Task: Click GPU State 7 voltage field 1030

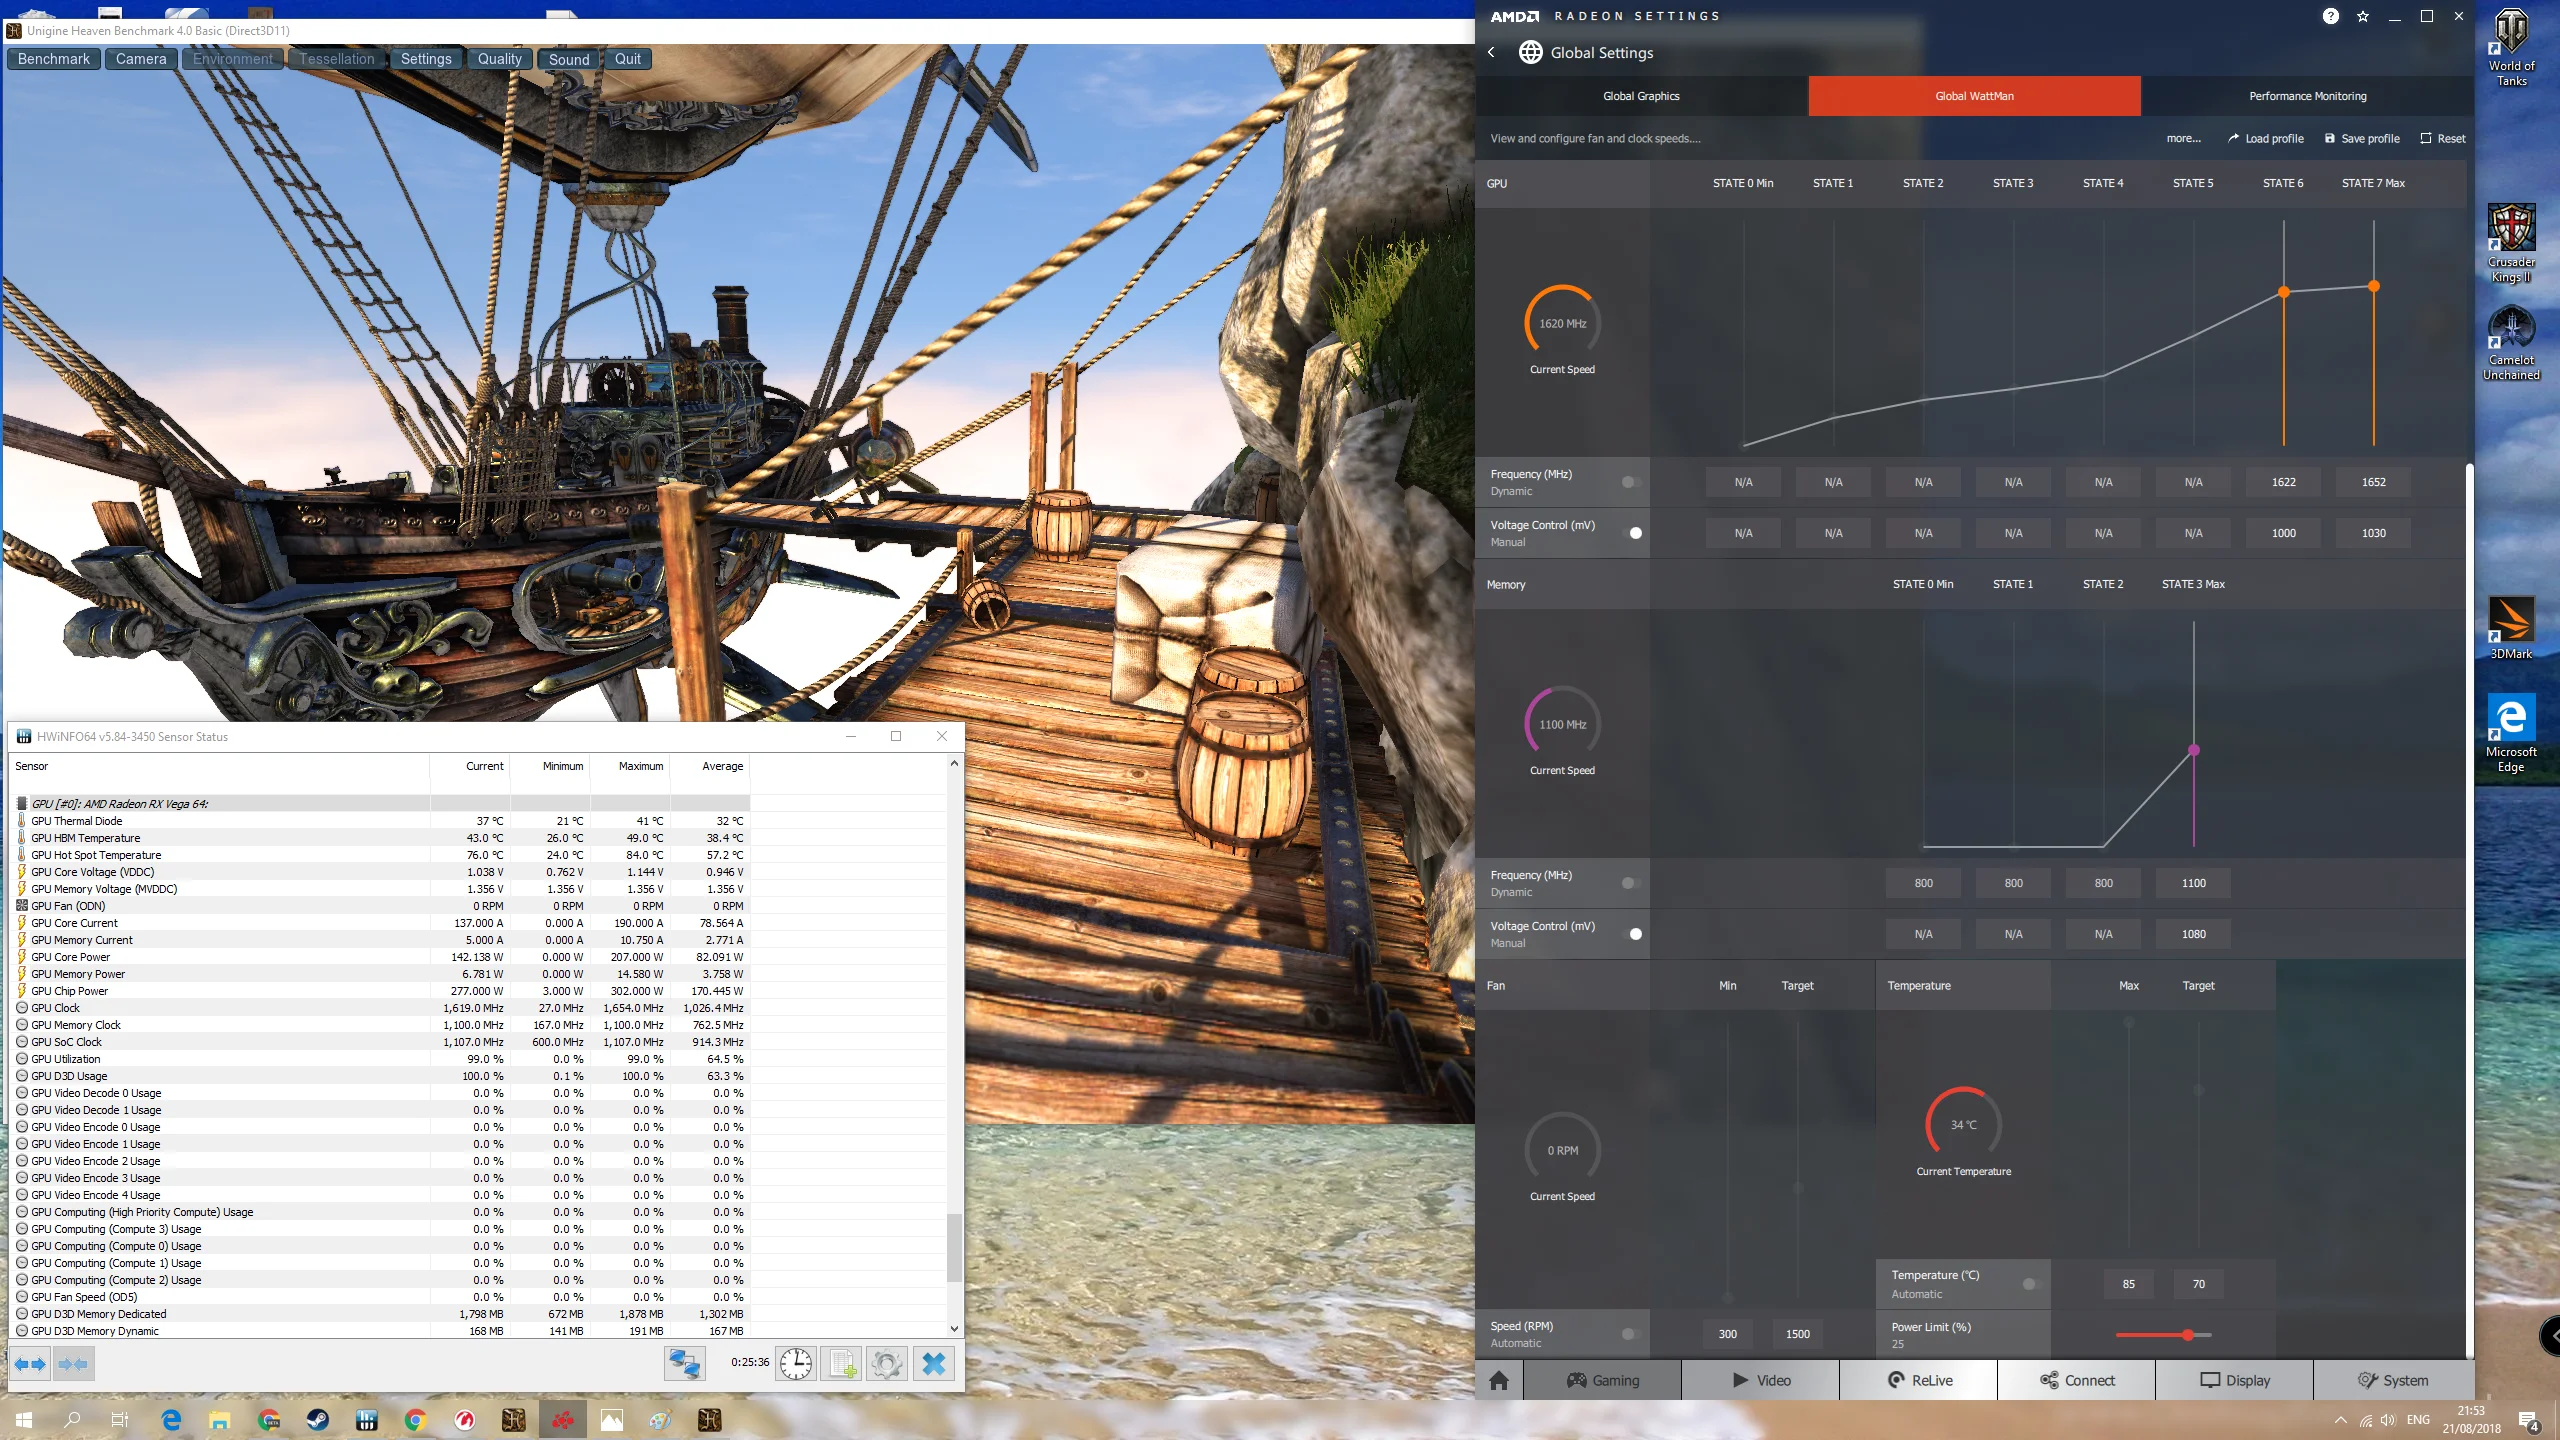Action: pyautogui.click(x=2374, y=533)
